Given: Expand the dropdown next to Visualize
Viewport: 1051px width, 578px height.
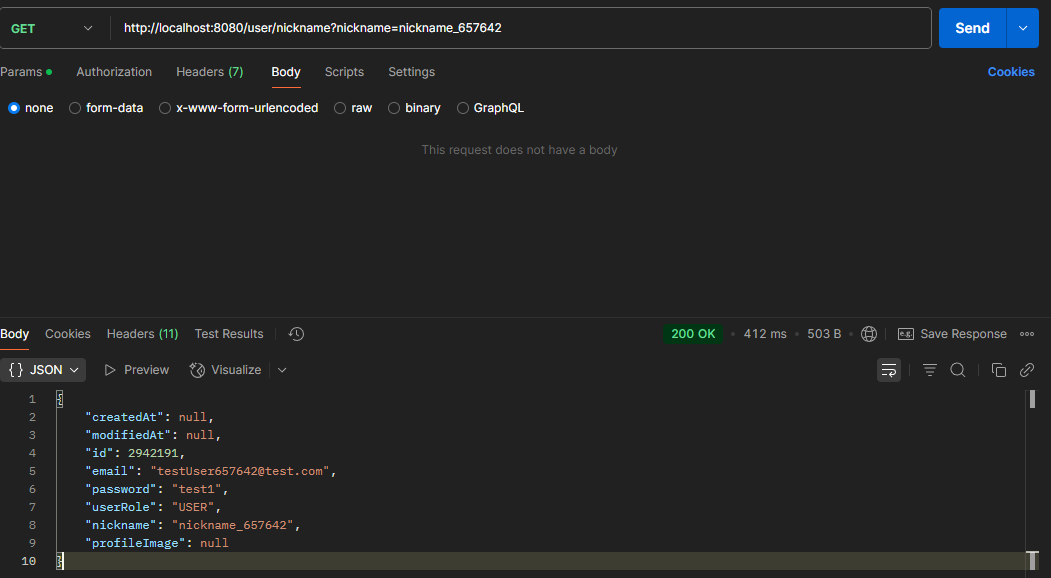Looking at the screenshot, I should point(282,370).
